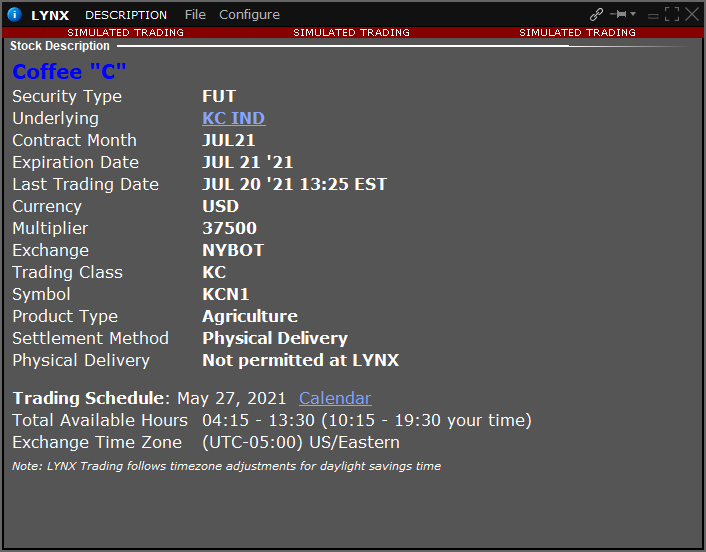The width and height of the screenshot is (706, 552).
Task: Click the Security Type label
Action: [67, 97]
